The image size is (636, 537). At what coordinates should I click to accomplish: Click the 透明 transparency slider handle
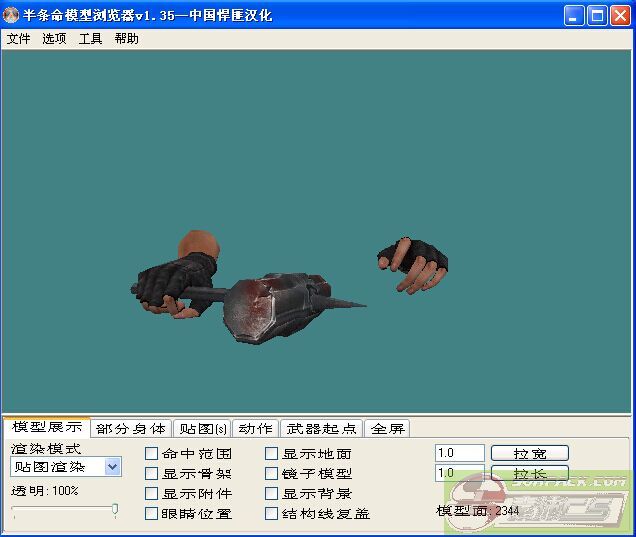coord(115,510)
